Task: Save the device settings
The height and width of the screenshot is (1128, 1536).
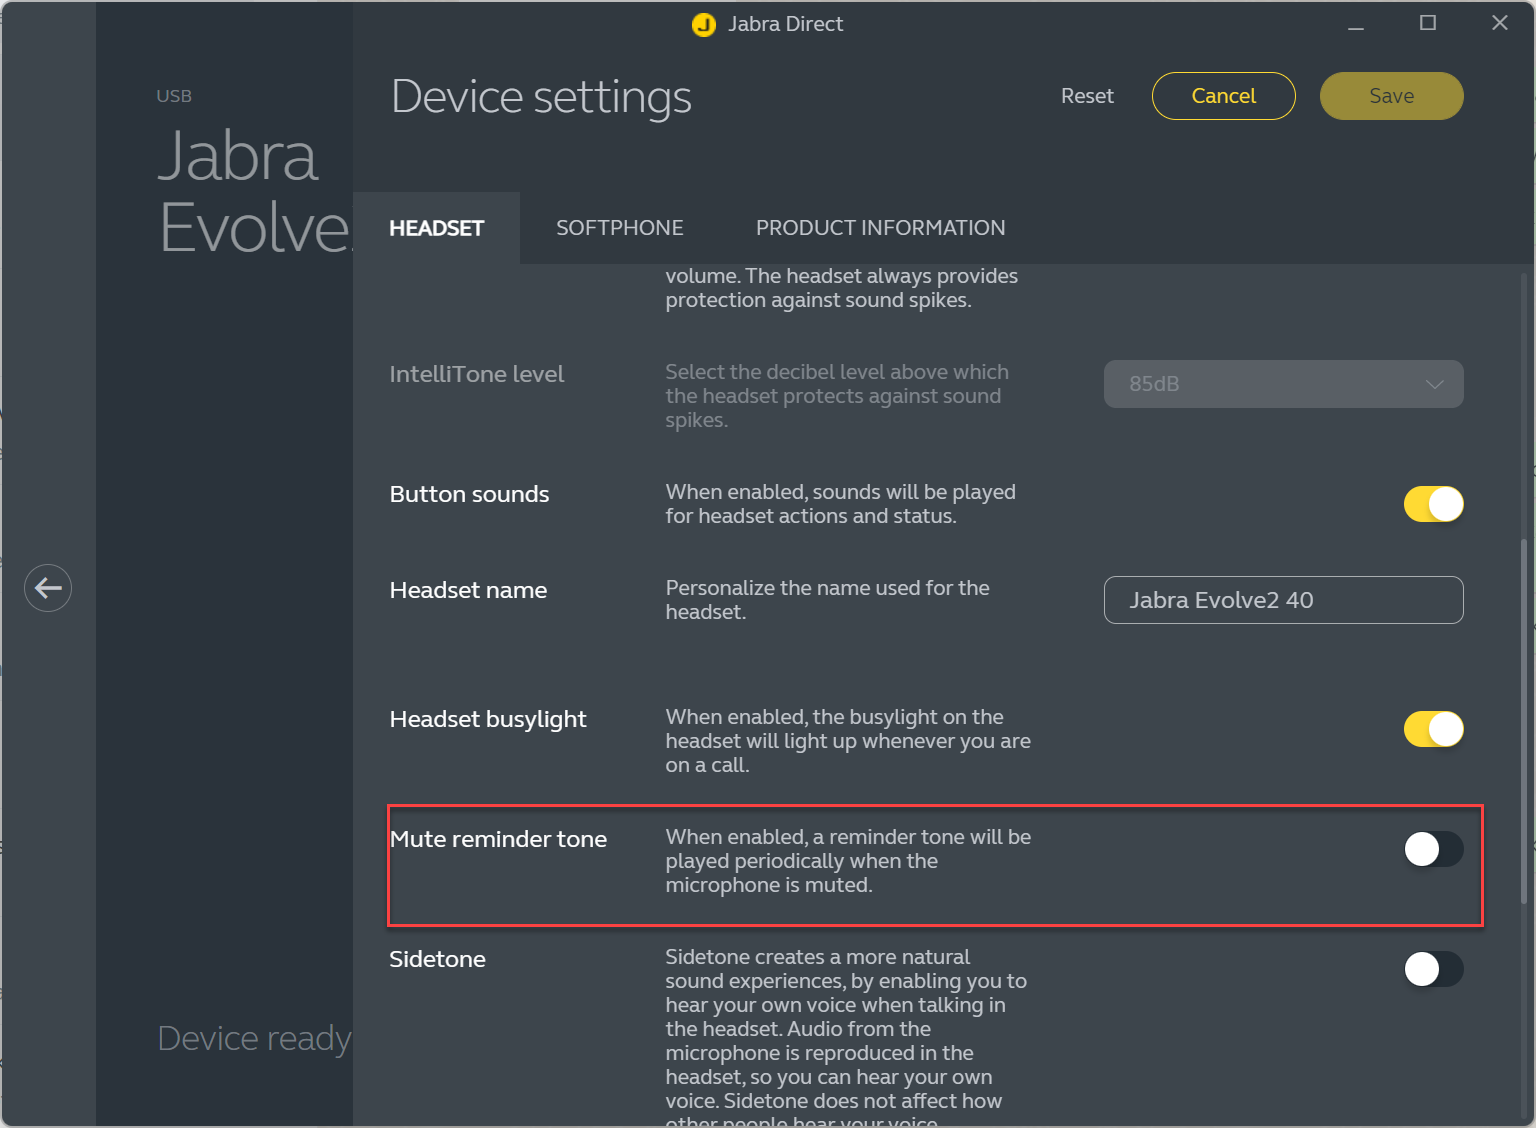Action: (1391, 96)
